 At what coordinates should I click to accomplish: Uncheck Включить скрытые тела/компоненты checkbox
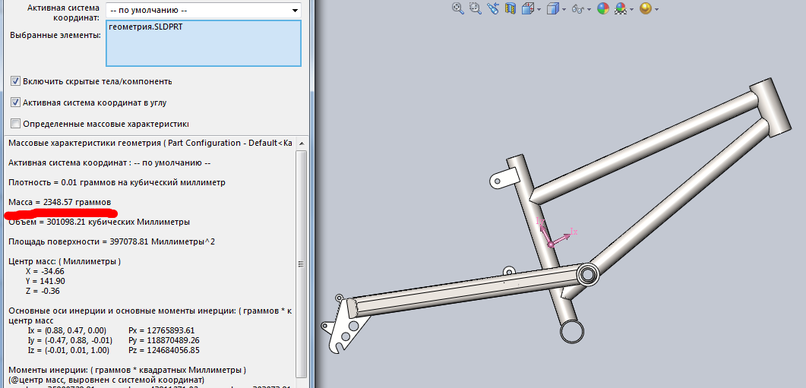tap(16, 81)
